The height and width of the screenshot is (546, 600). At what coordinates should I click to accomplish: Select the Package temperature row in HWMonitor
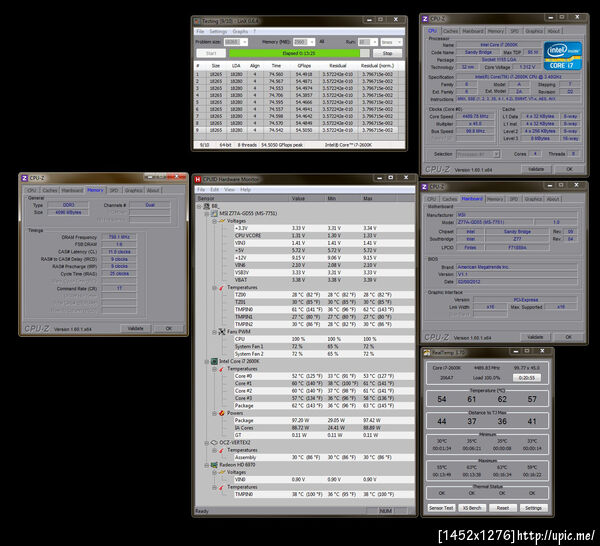(x=324, y=406)
